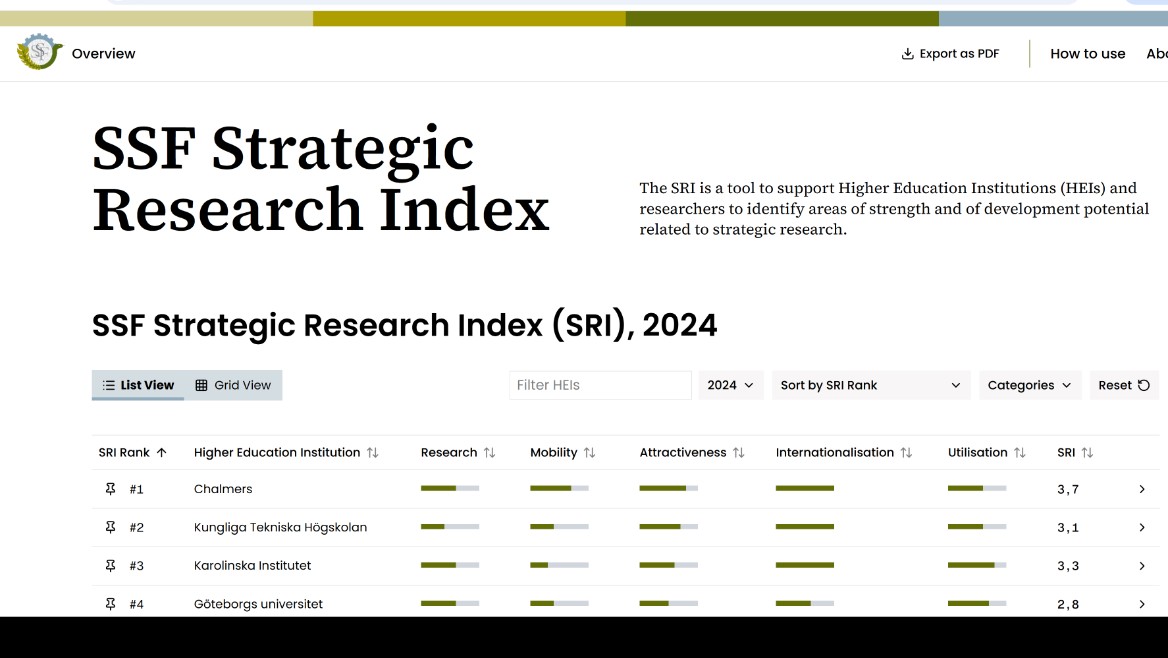The image size is (1168, 658).
Task: Click the SSF logo icon
Action: pos(39,52)
